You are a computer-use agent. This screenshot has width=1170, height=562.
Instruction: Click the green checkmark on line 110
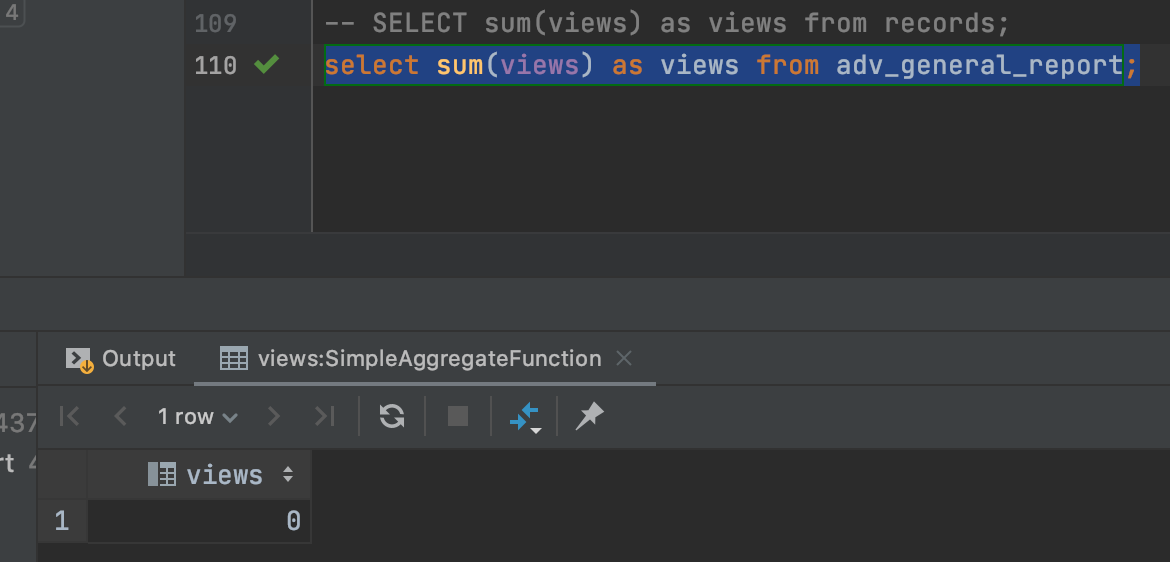pyautogui.click(x=266, y=65)
